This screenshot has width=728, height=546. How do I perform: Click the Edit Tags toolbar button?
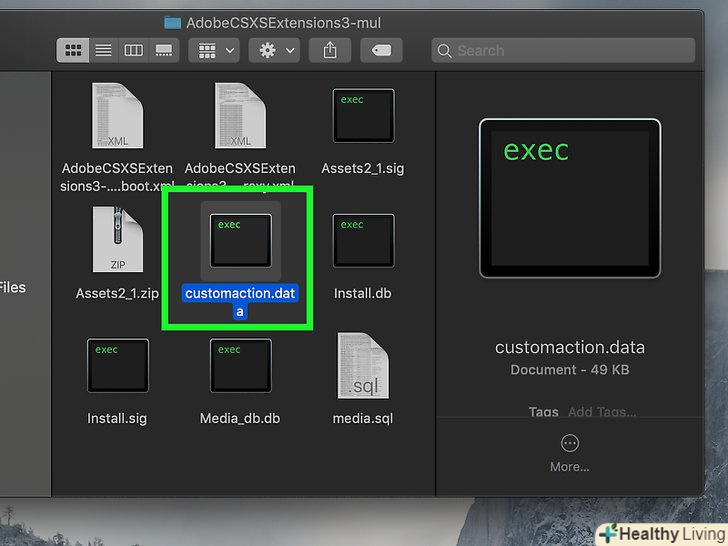click(x=381, y=50)
